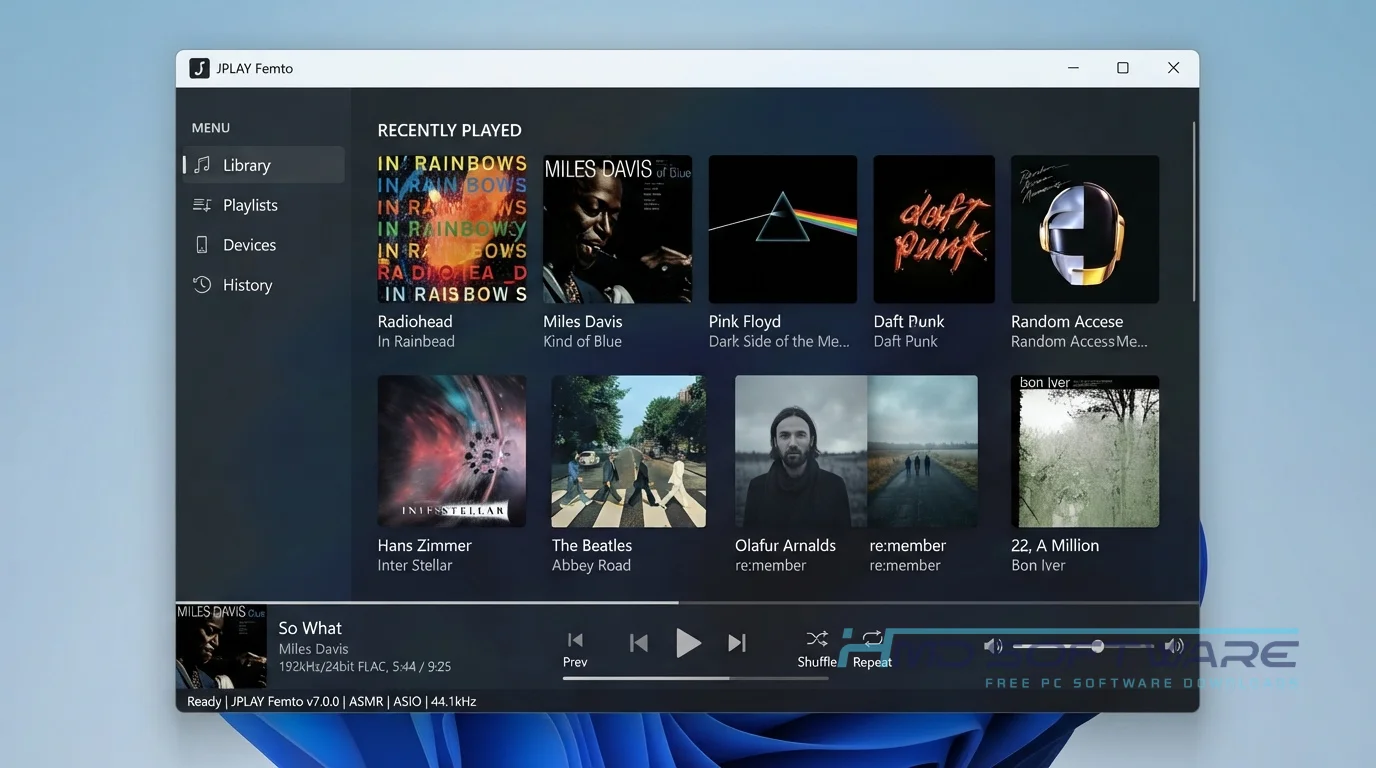This screenshot has height=768, width=1376.
Task: Select Library menu item
Action: pos(264,165)
